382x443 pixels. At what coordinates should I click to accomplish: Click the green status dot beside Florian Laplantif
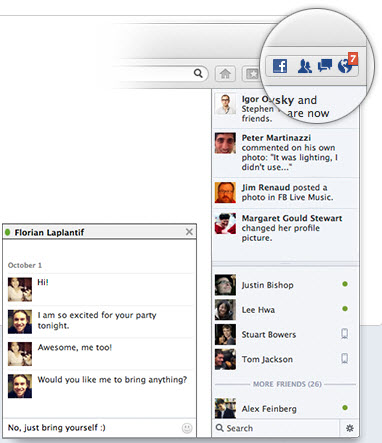coord(8,232)
